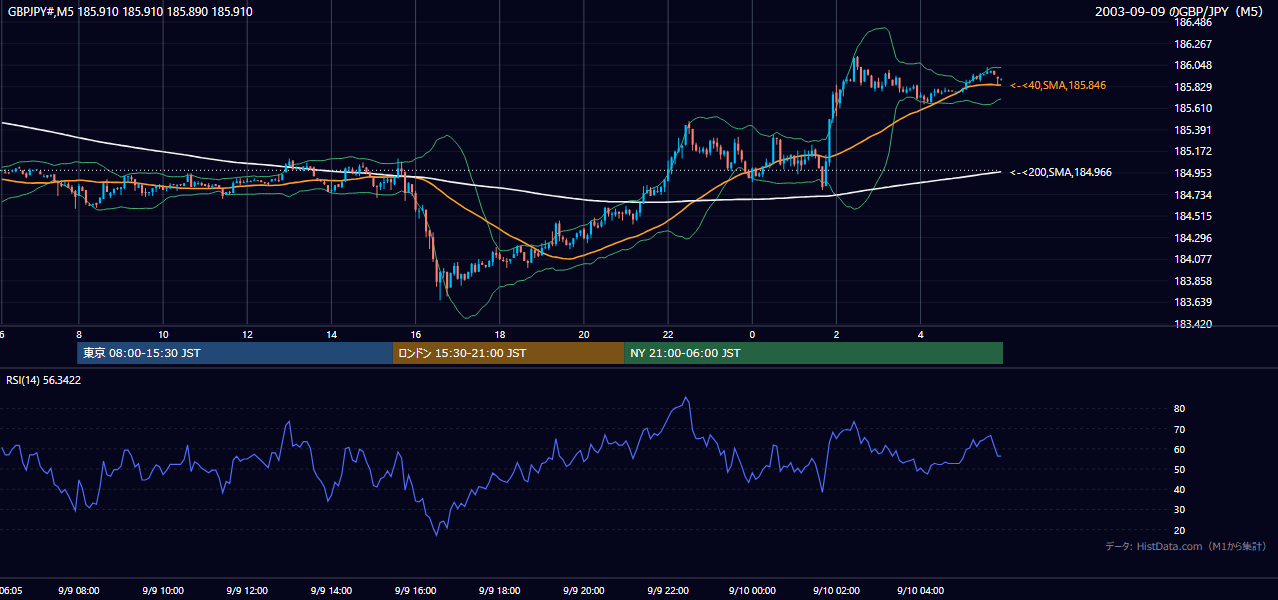
Task: Click price axis value 185.172
Action: pos(1192,151)
